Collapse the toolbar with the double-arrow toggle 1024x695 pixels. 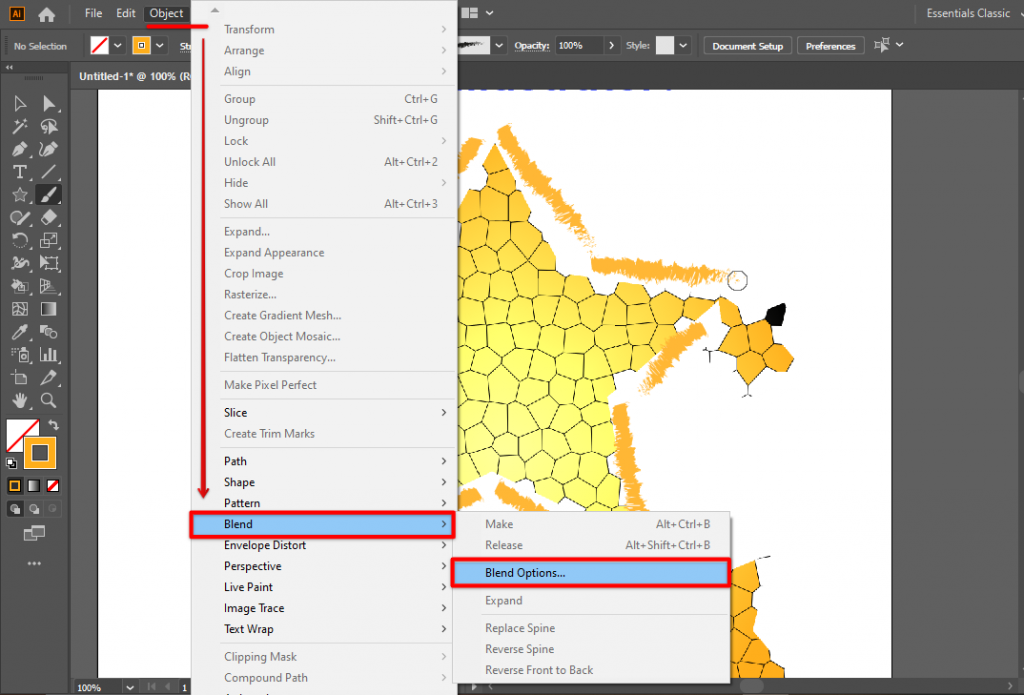11,68
